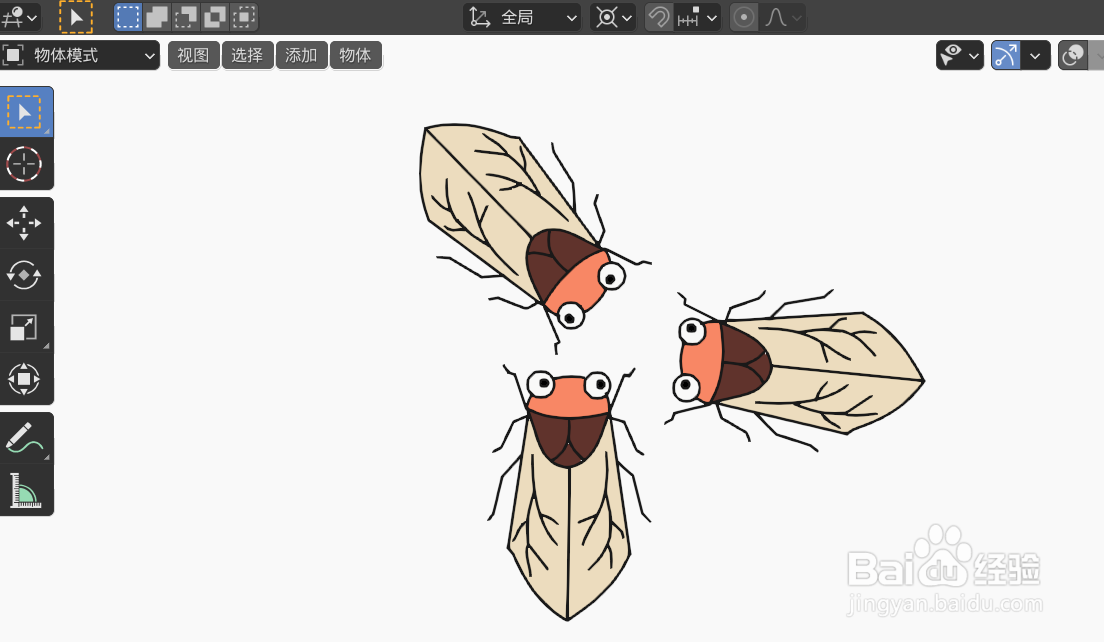The image size is (1104, 642).
Task: Open the gizmo options dropdown arrow
Action: coord(1036,55)
